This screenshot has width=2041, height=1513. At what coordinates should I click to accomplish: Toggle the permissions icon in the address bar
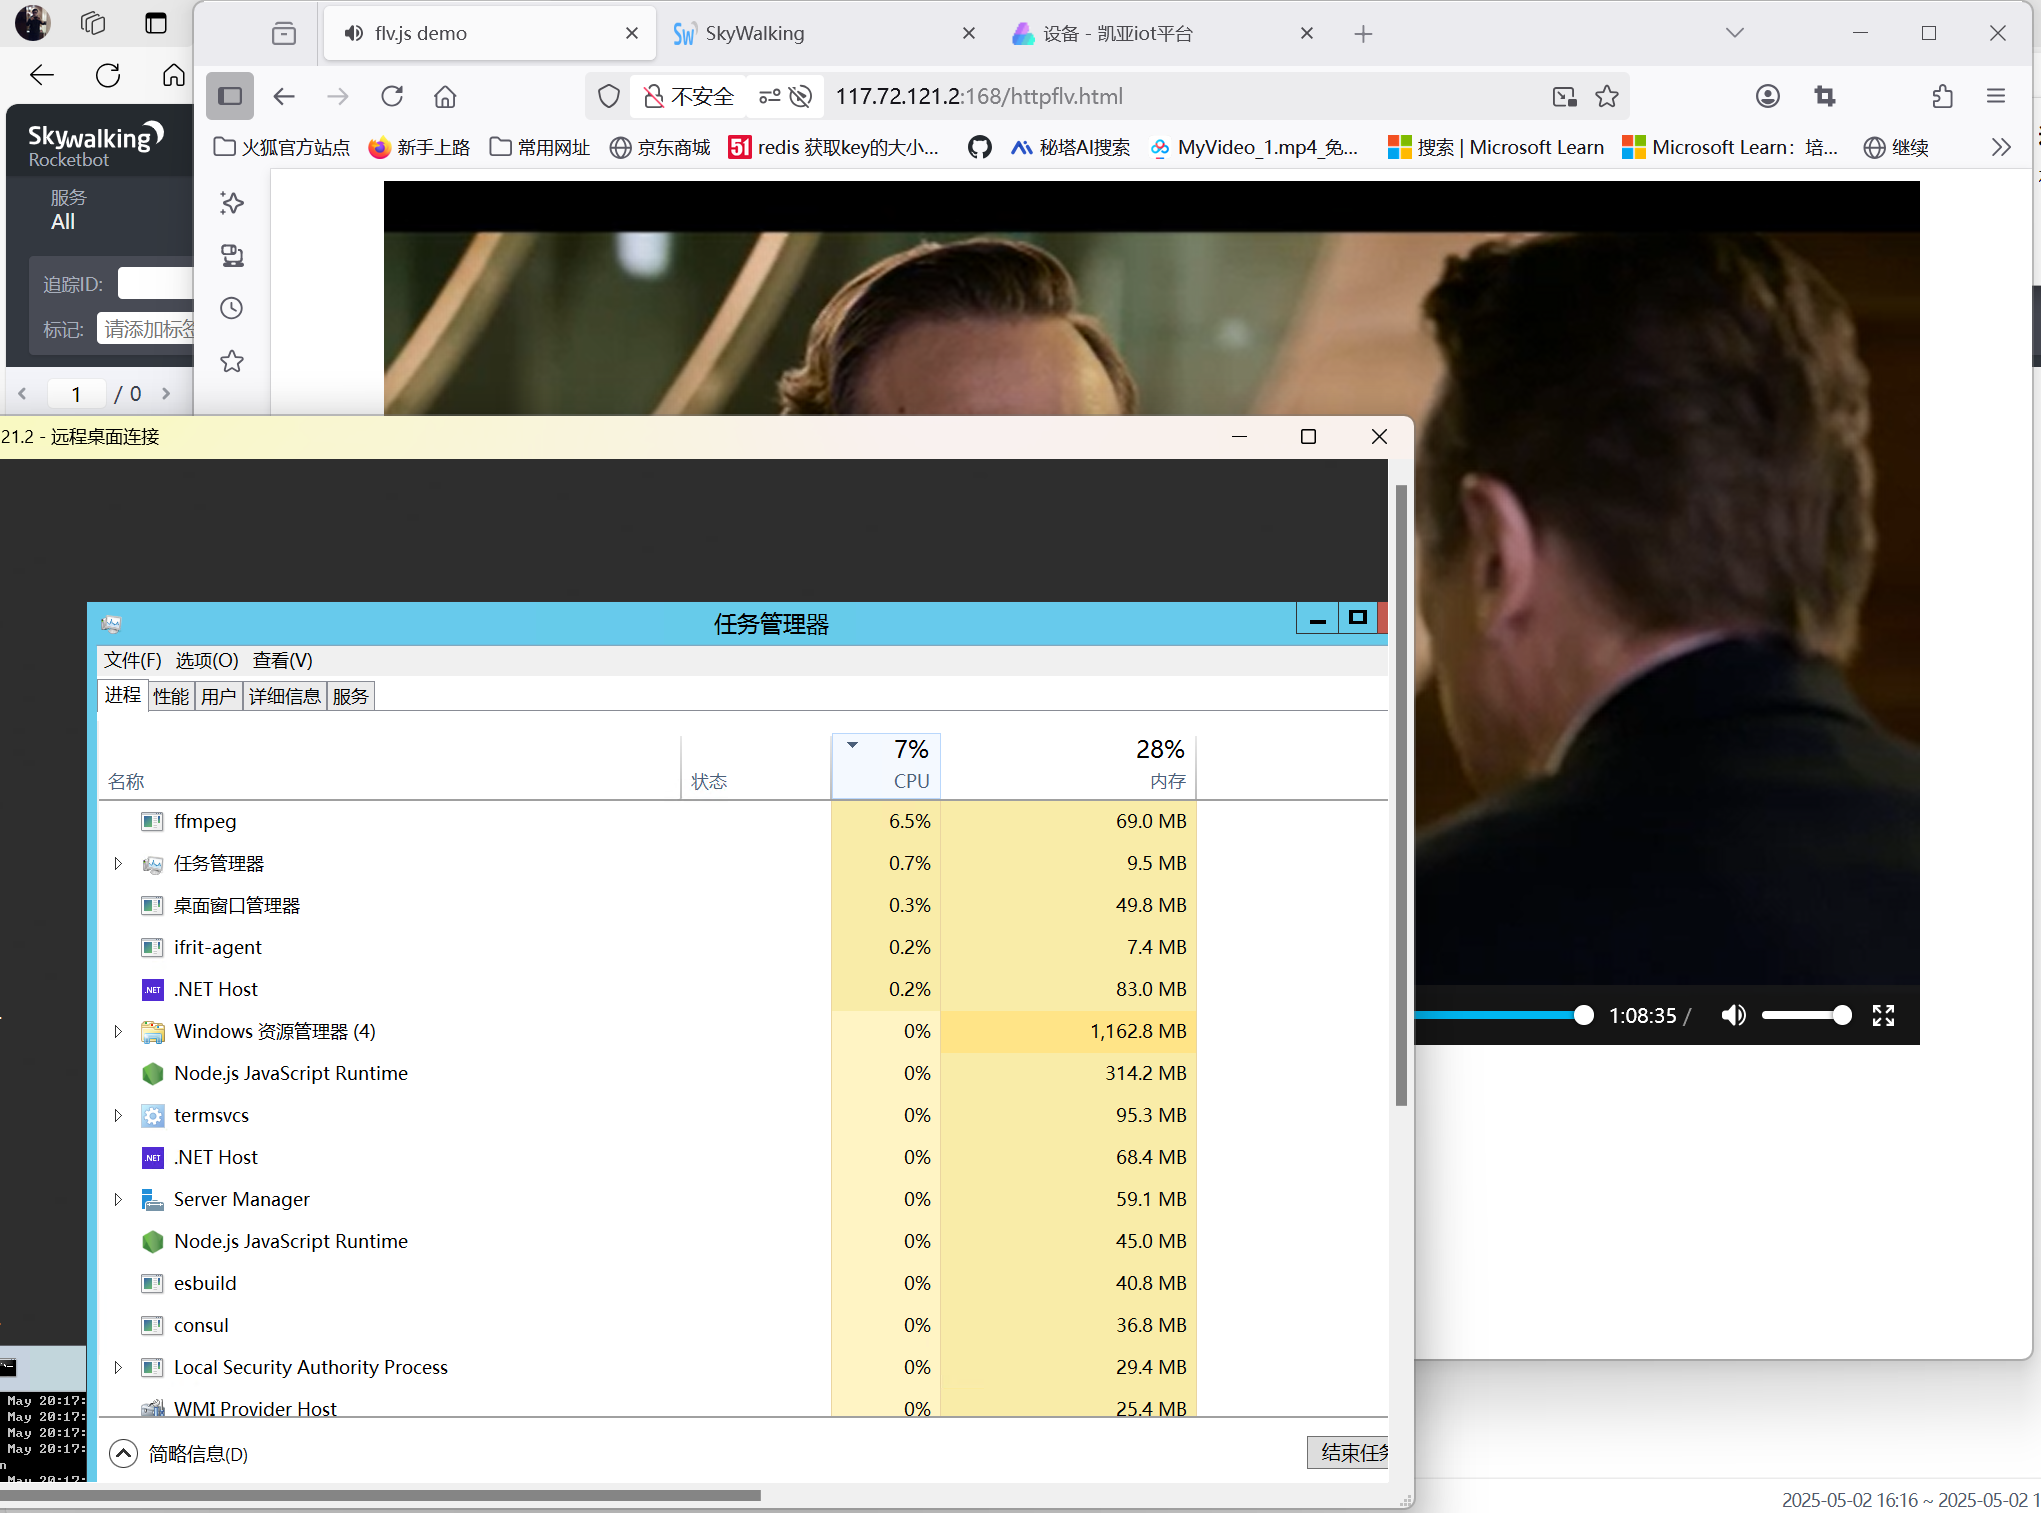[770, 96]
